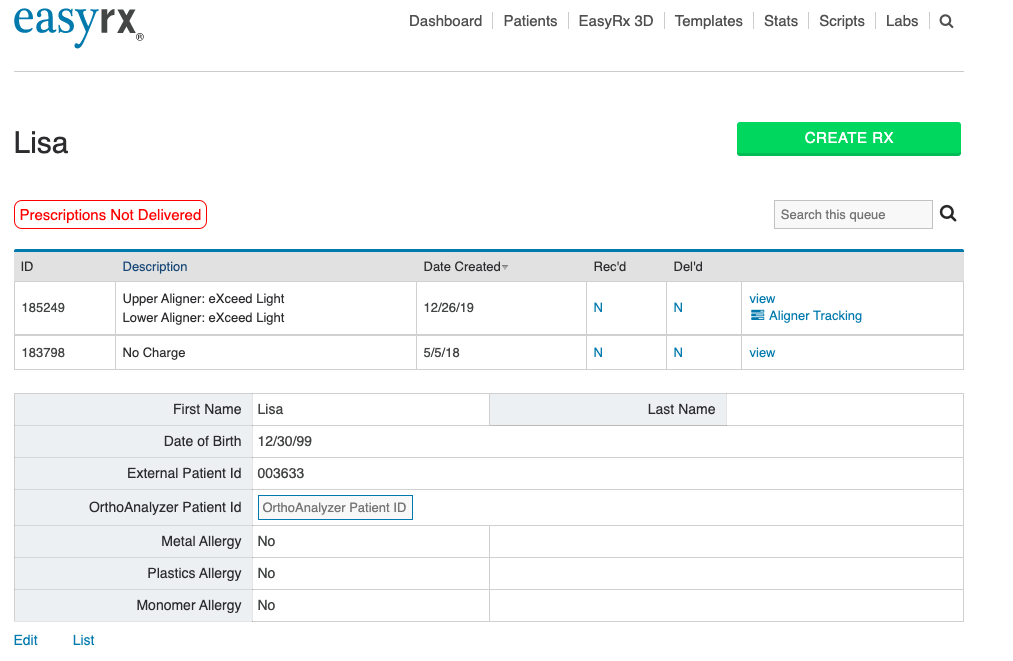Click the Date of Birth value 12/30/99

(284, 441)
